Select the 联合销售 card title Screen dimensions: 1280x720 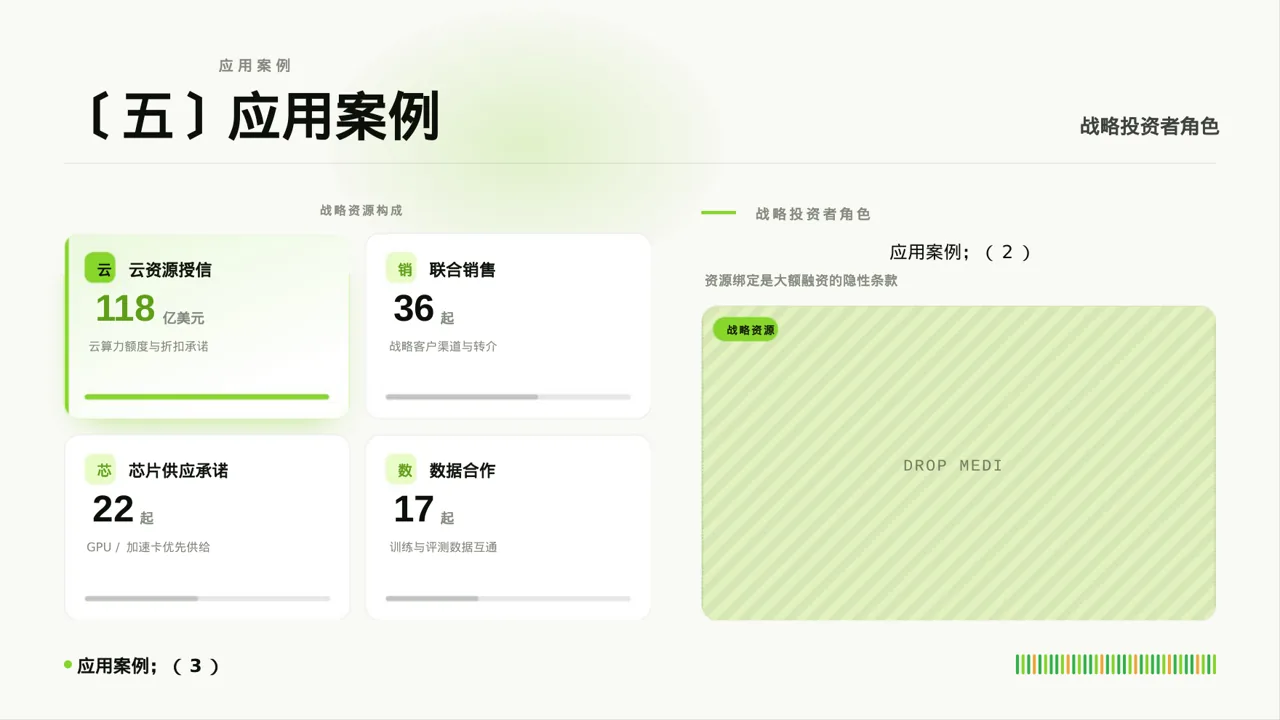[x=462, y=270]
